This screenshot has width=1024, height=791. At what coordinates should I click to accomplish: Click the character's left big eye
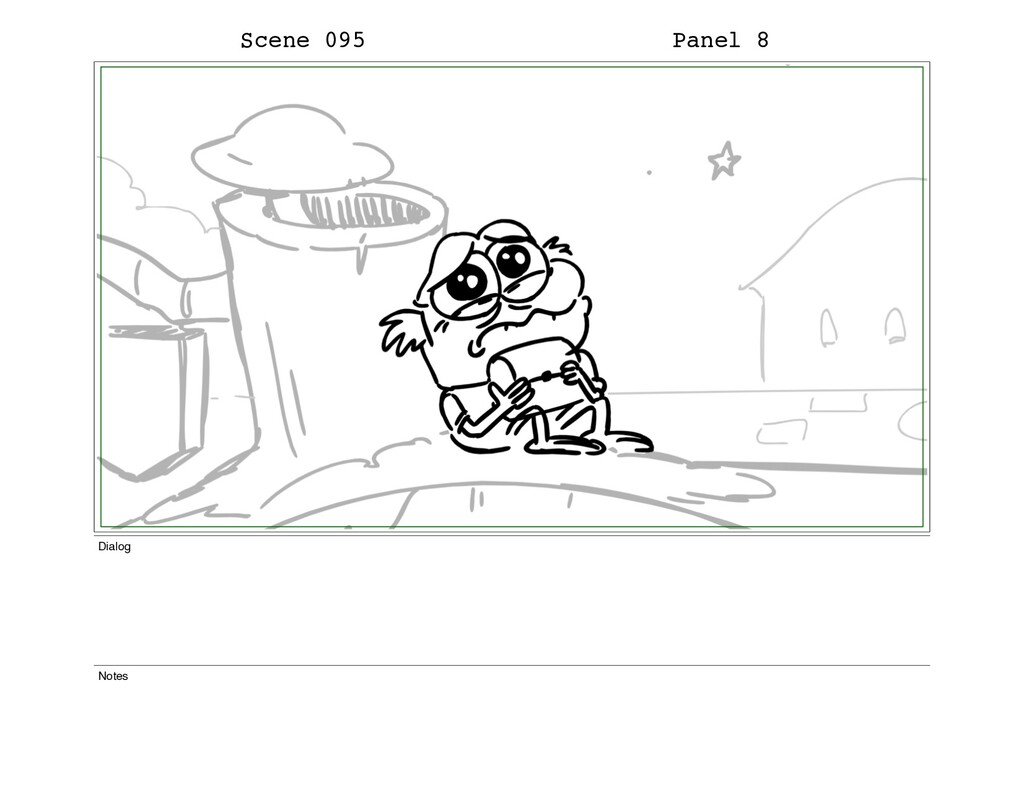466,282
